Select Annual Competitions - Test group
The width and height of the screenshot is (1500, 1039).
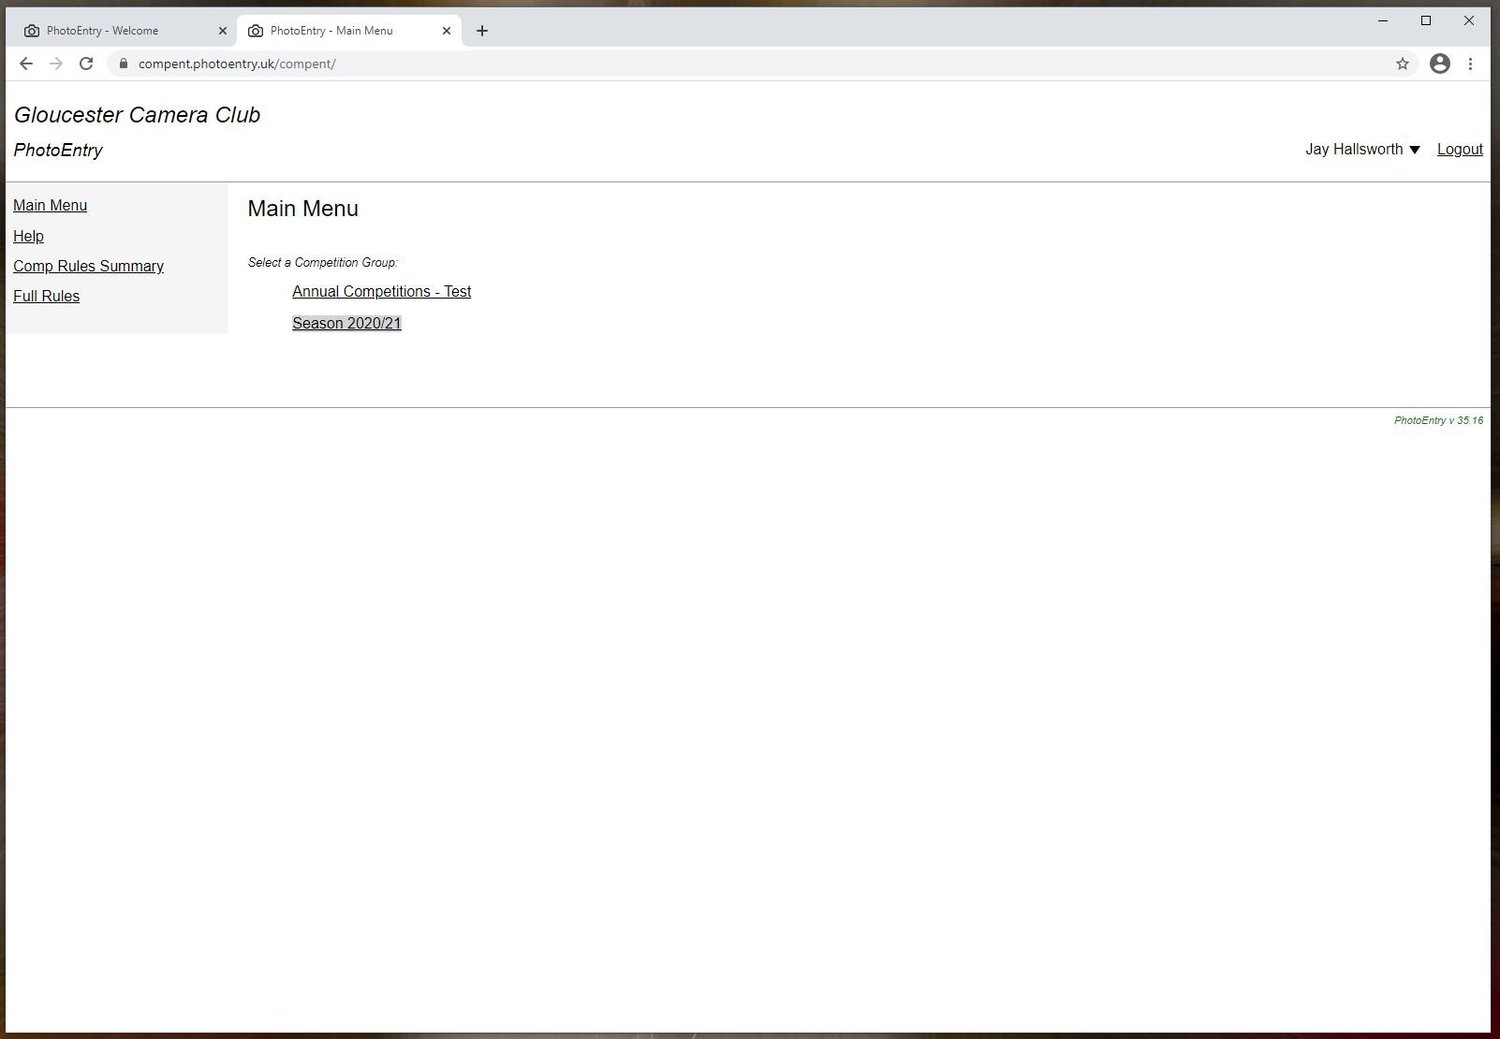381,291
